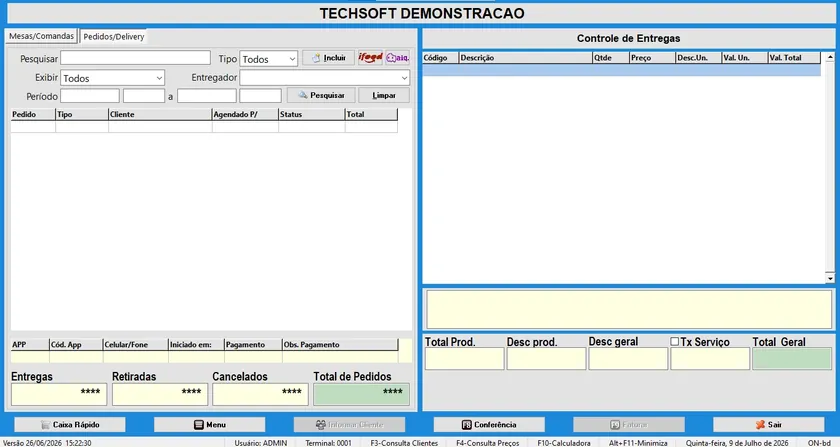The image size is (840, 447).
Task: Click Alt+F11-Minimiza in status bar
Action: tap(638, 443)
